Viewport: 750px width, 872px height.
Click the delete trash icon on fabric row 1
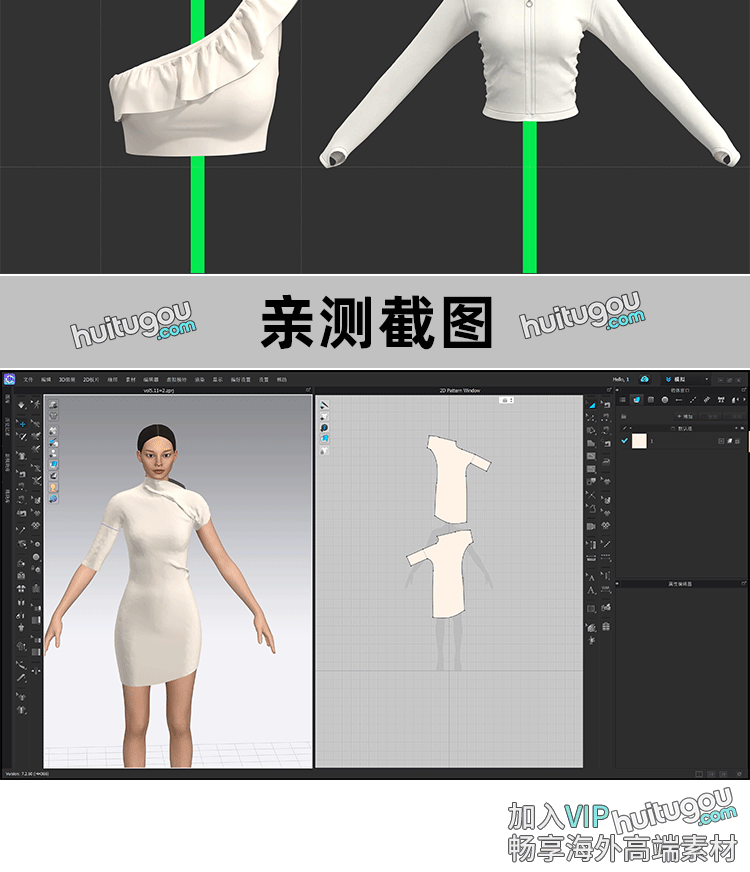click(x=738, y=441)
